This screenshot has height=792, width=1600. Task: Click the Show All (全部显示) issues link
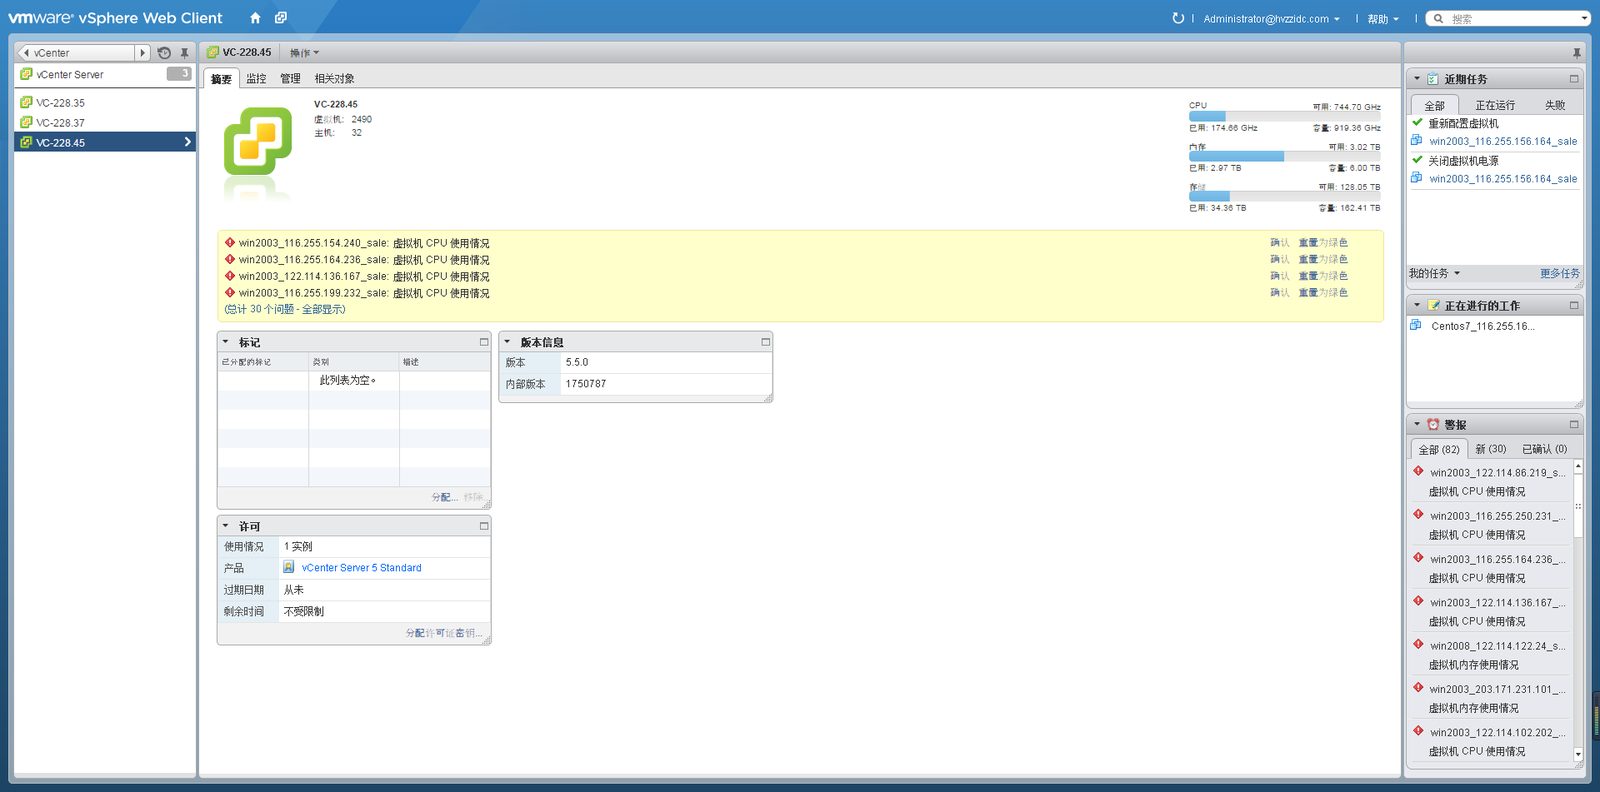pos(323,309)
